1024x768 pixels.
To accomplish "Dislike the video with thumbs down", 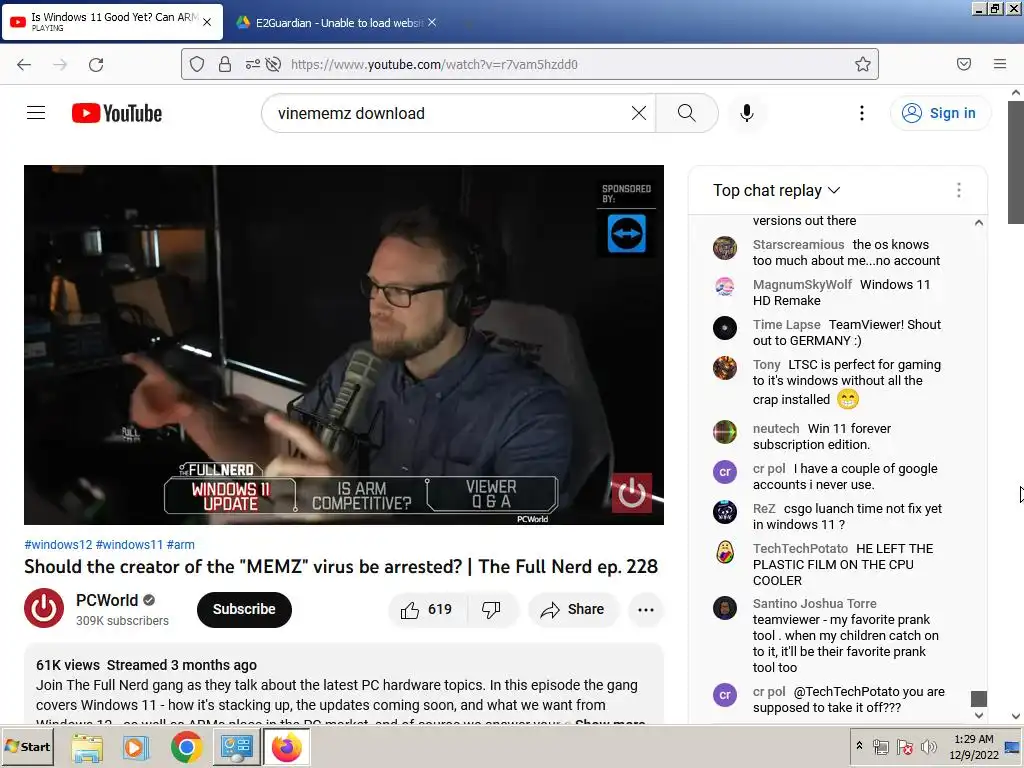I will point(491,609).
